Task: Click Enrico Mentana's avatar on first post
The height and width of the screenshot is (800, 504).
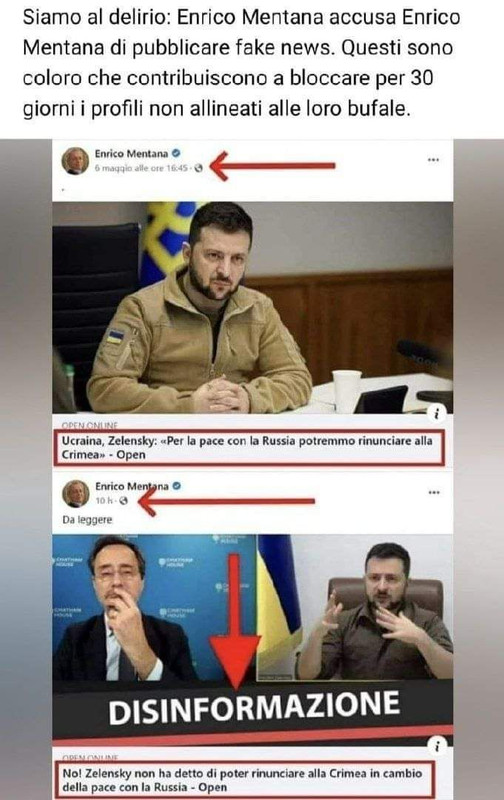Action: point(75,161)
